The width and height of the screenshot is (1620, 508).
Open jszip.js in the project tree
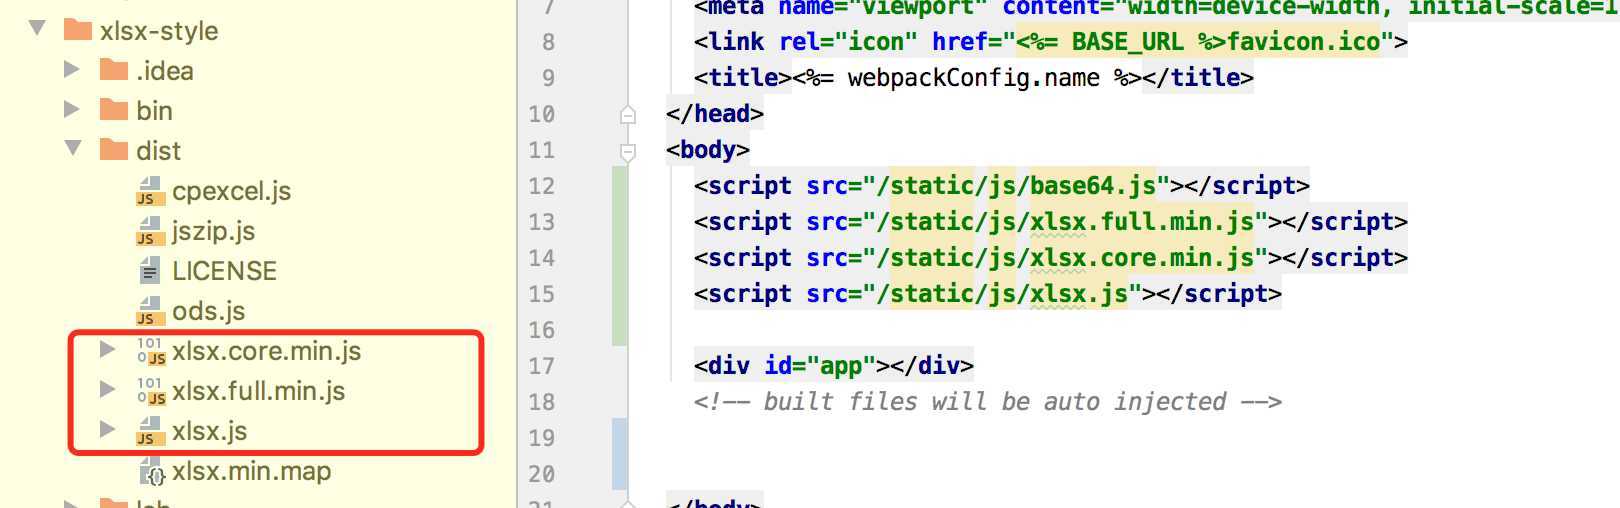point(213,231)
